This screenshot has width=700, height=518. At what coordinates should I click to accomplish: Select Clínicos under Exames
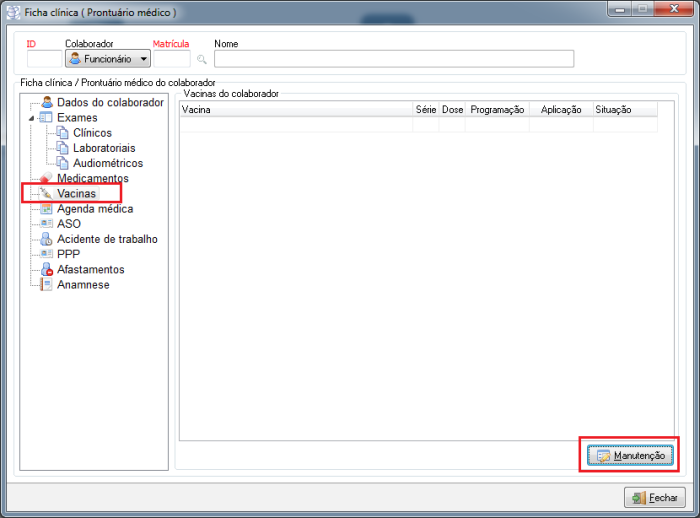92,133
